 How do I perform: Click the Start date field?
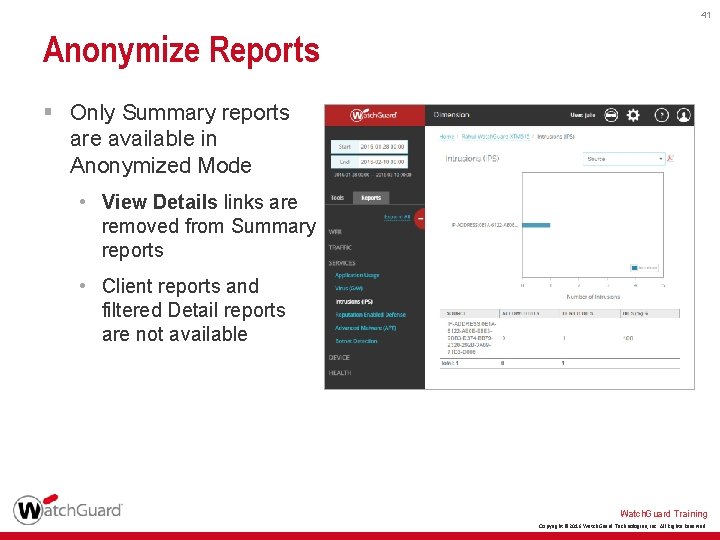pyautogui.click(x=369, y=147)
